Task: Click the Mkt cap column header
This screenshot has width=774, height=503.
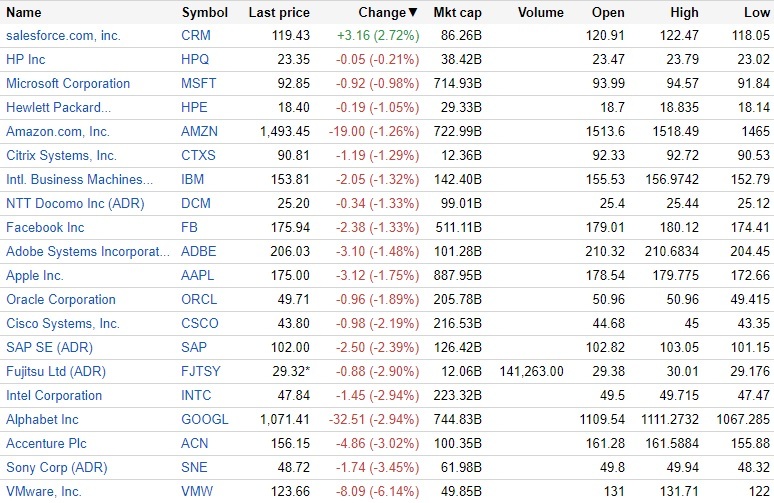Action: click(x=458, y=13)
